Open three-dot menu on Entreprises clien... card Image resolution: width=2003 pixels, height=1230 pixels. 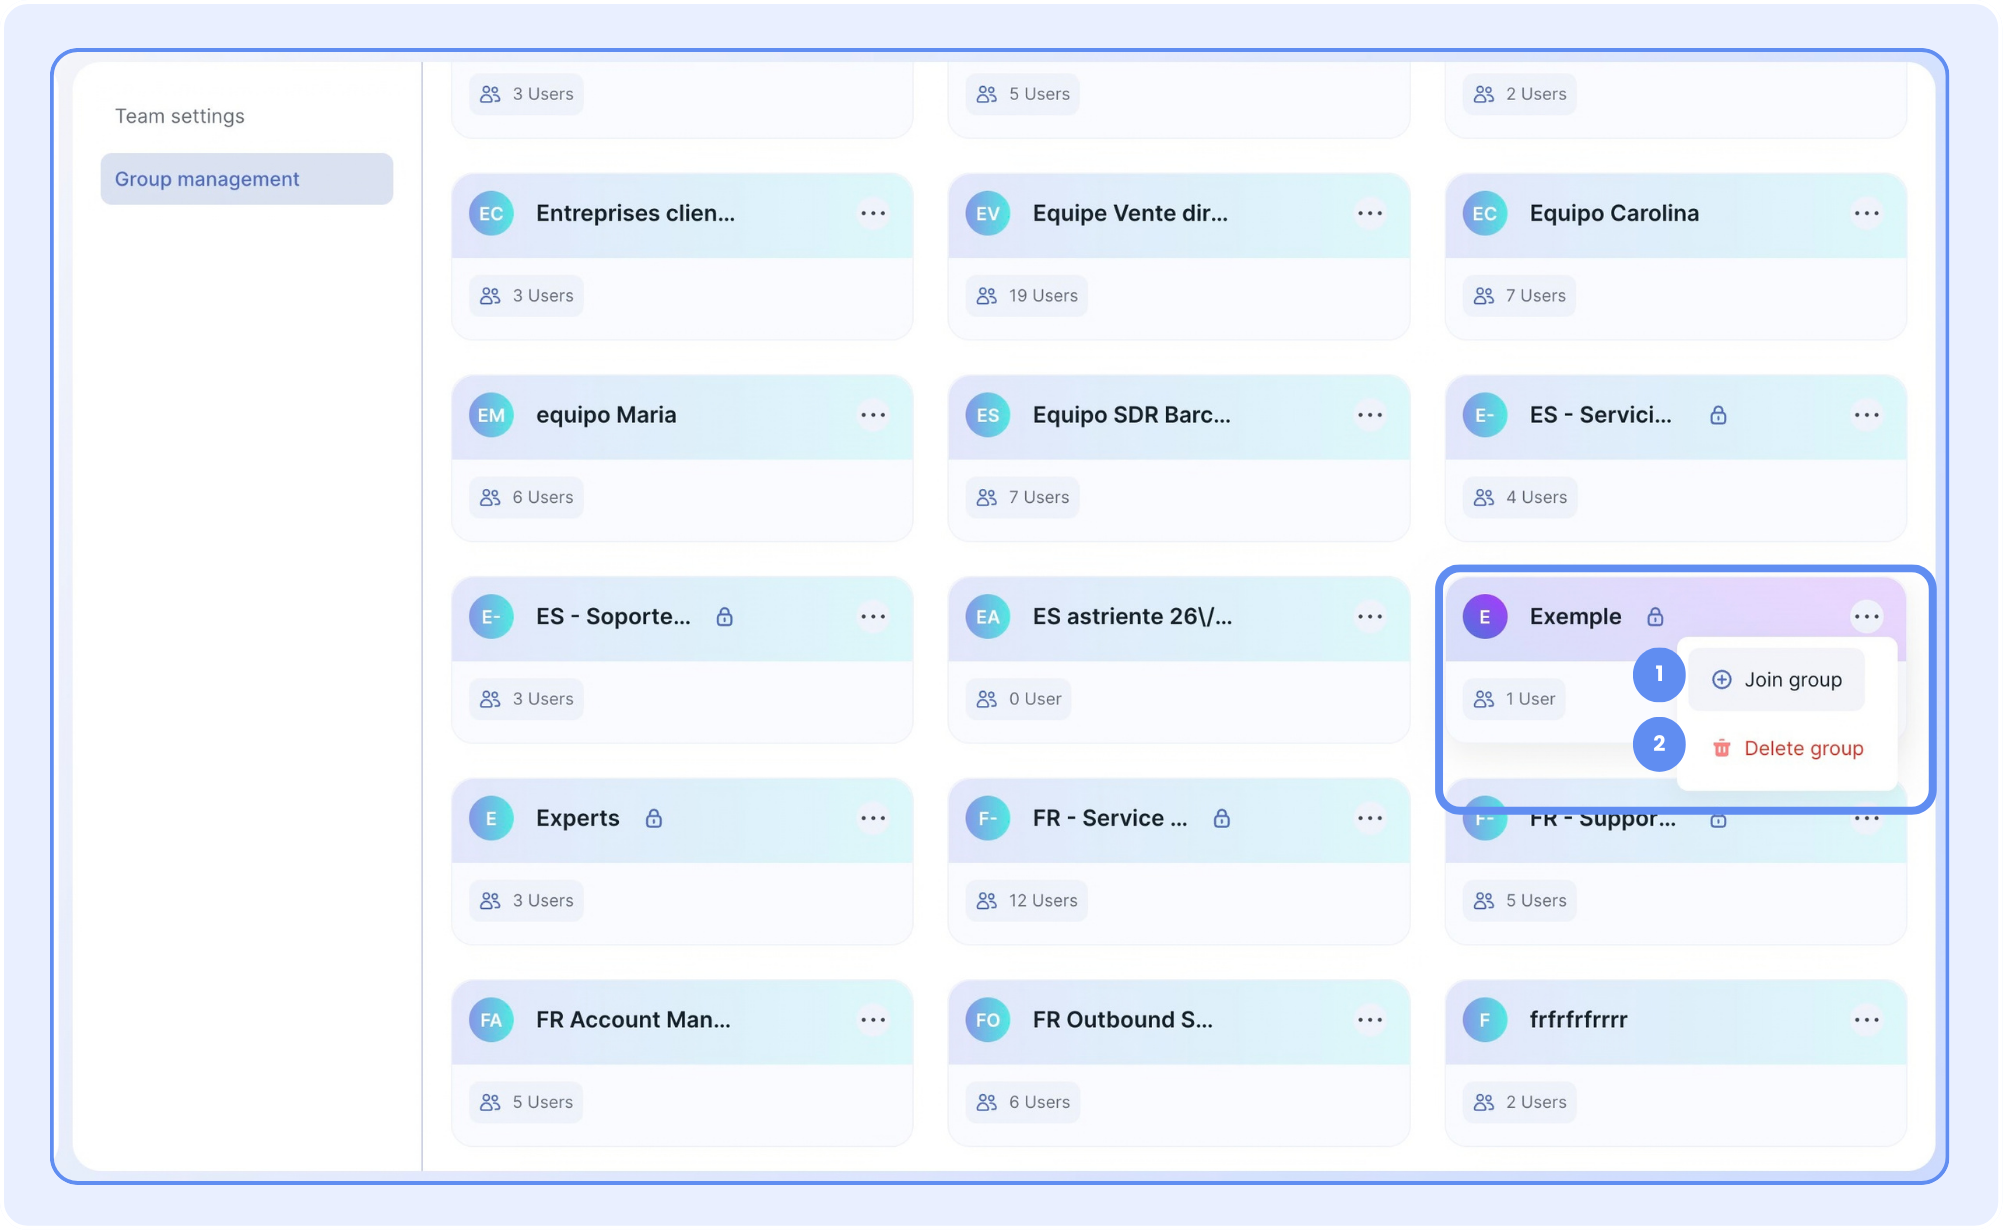click(x=872, y=213)
